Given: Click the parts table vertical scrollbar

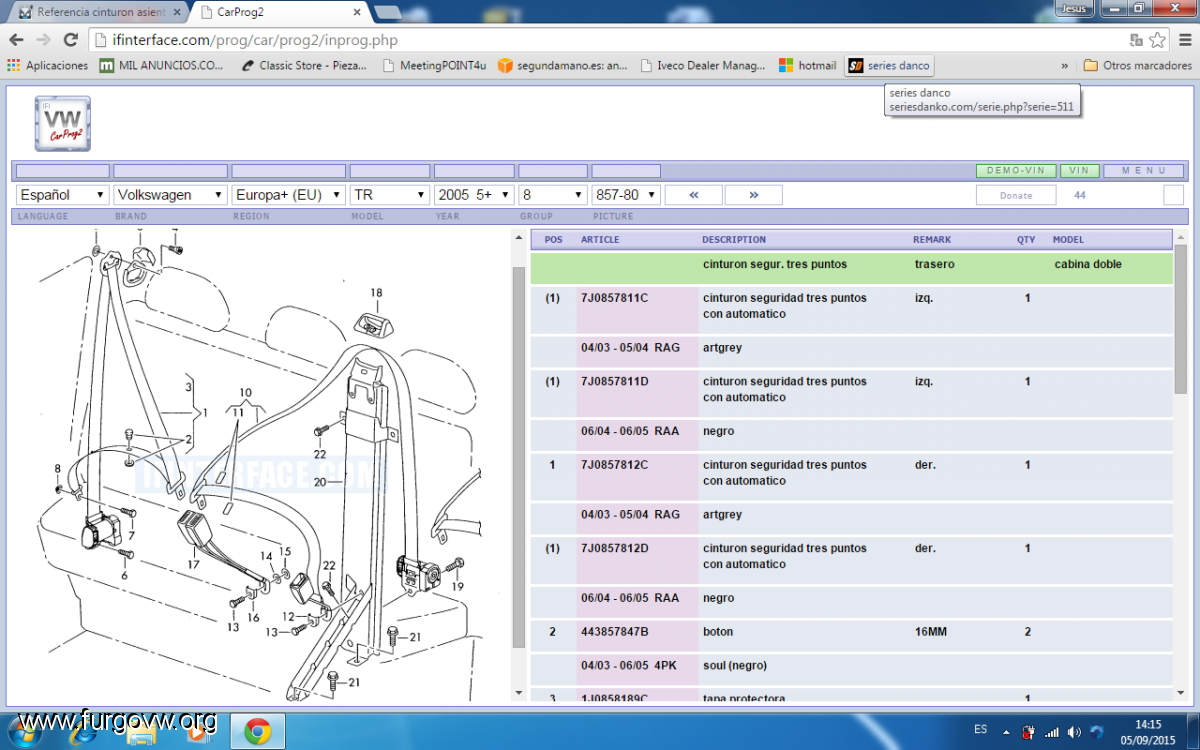Looking at the screenshot, I should (x=1181, y=318).
